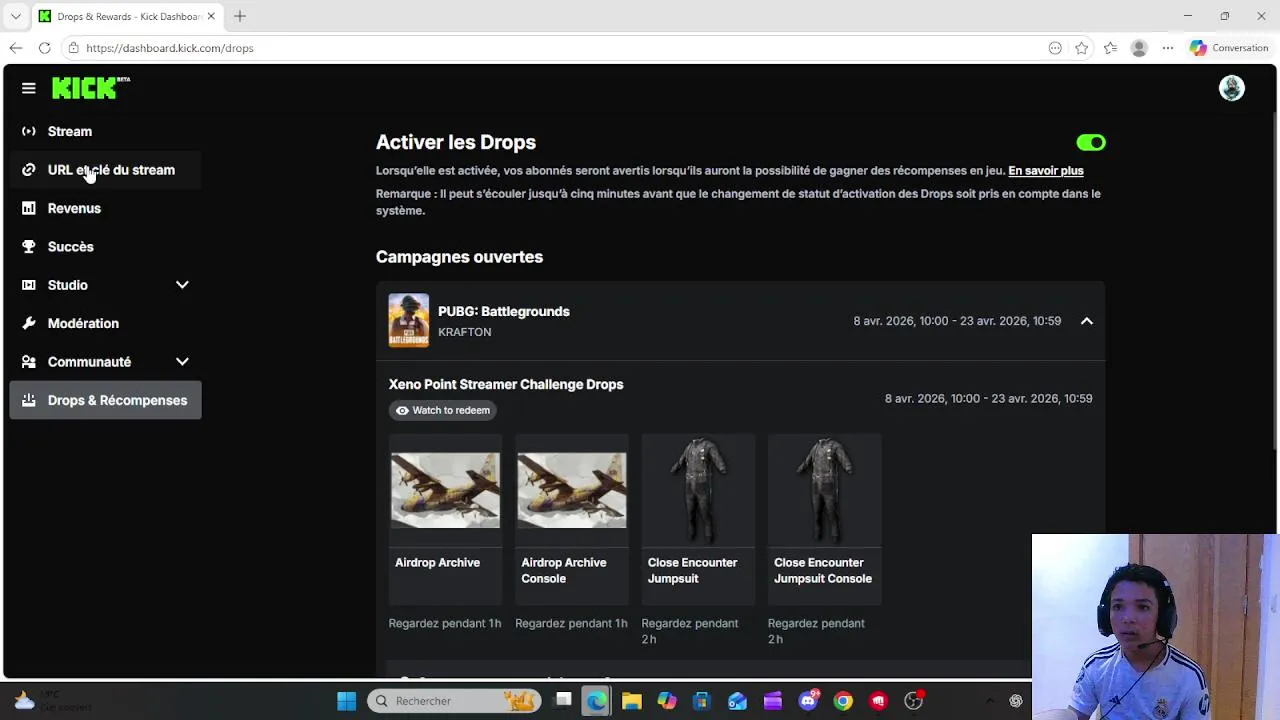Select the Airdrop Archive reward image

point(445,490)
